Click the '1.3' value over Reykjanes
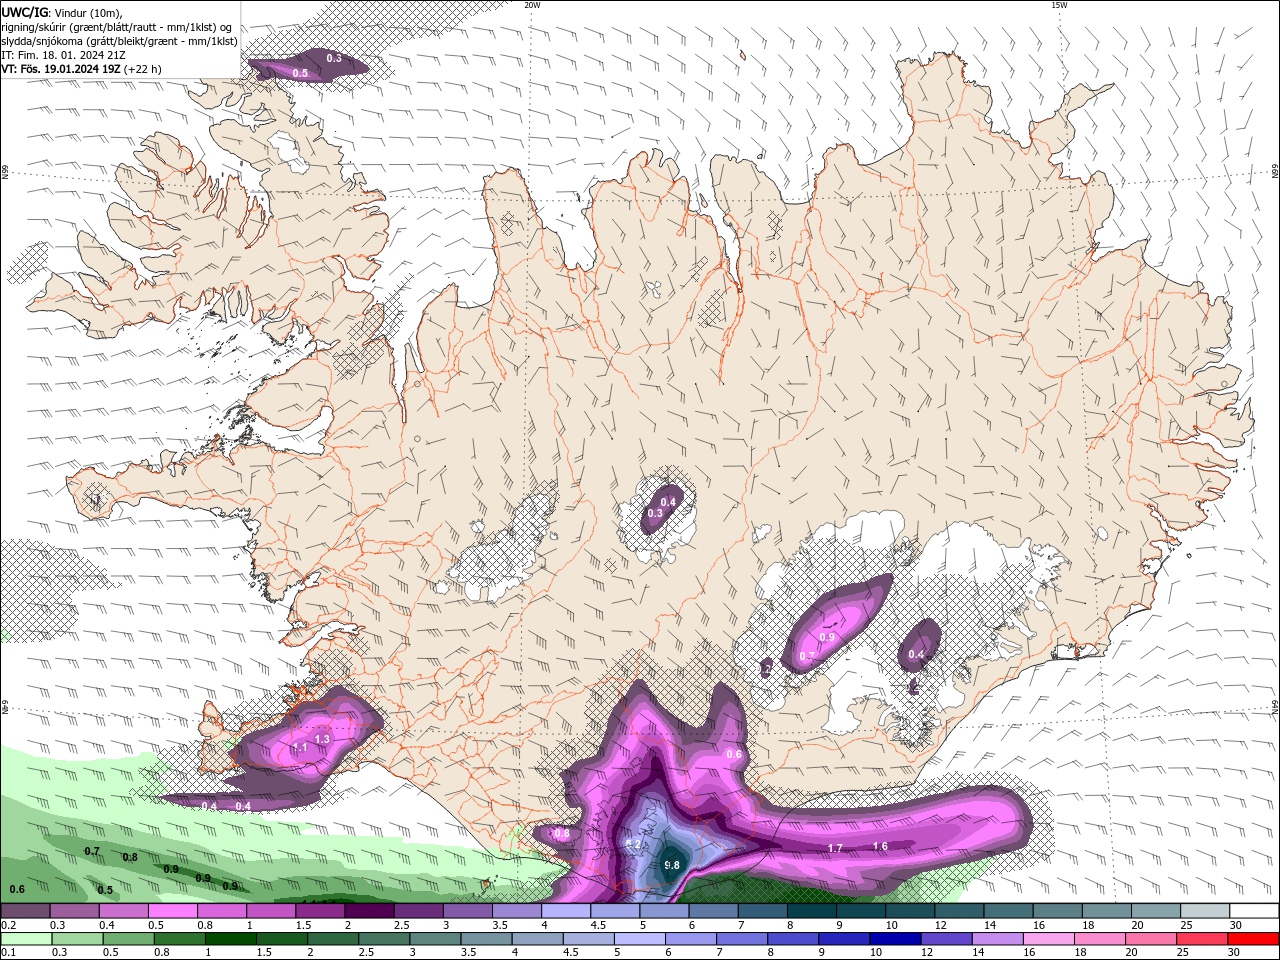 tap(322, 739)
